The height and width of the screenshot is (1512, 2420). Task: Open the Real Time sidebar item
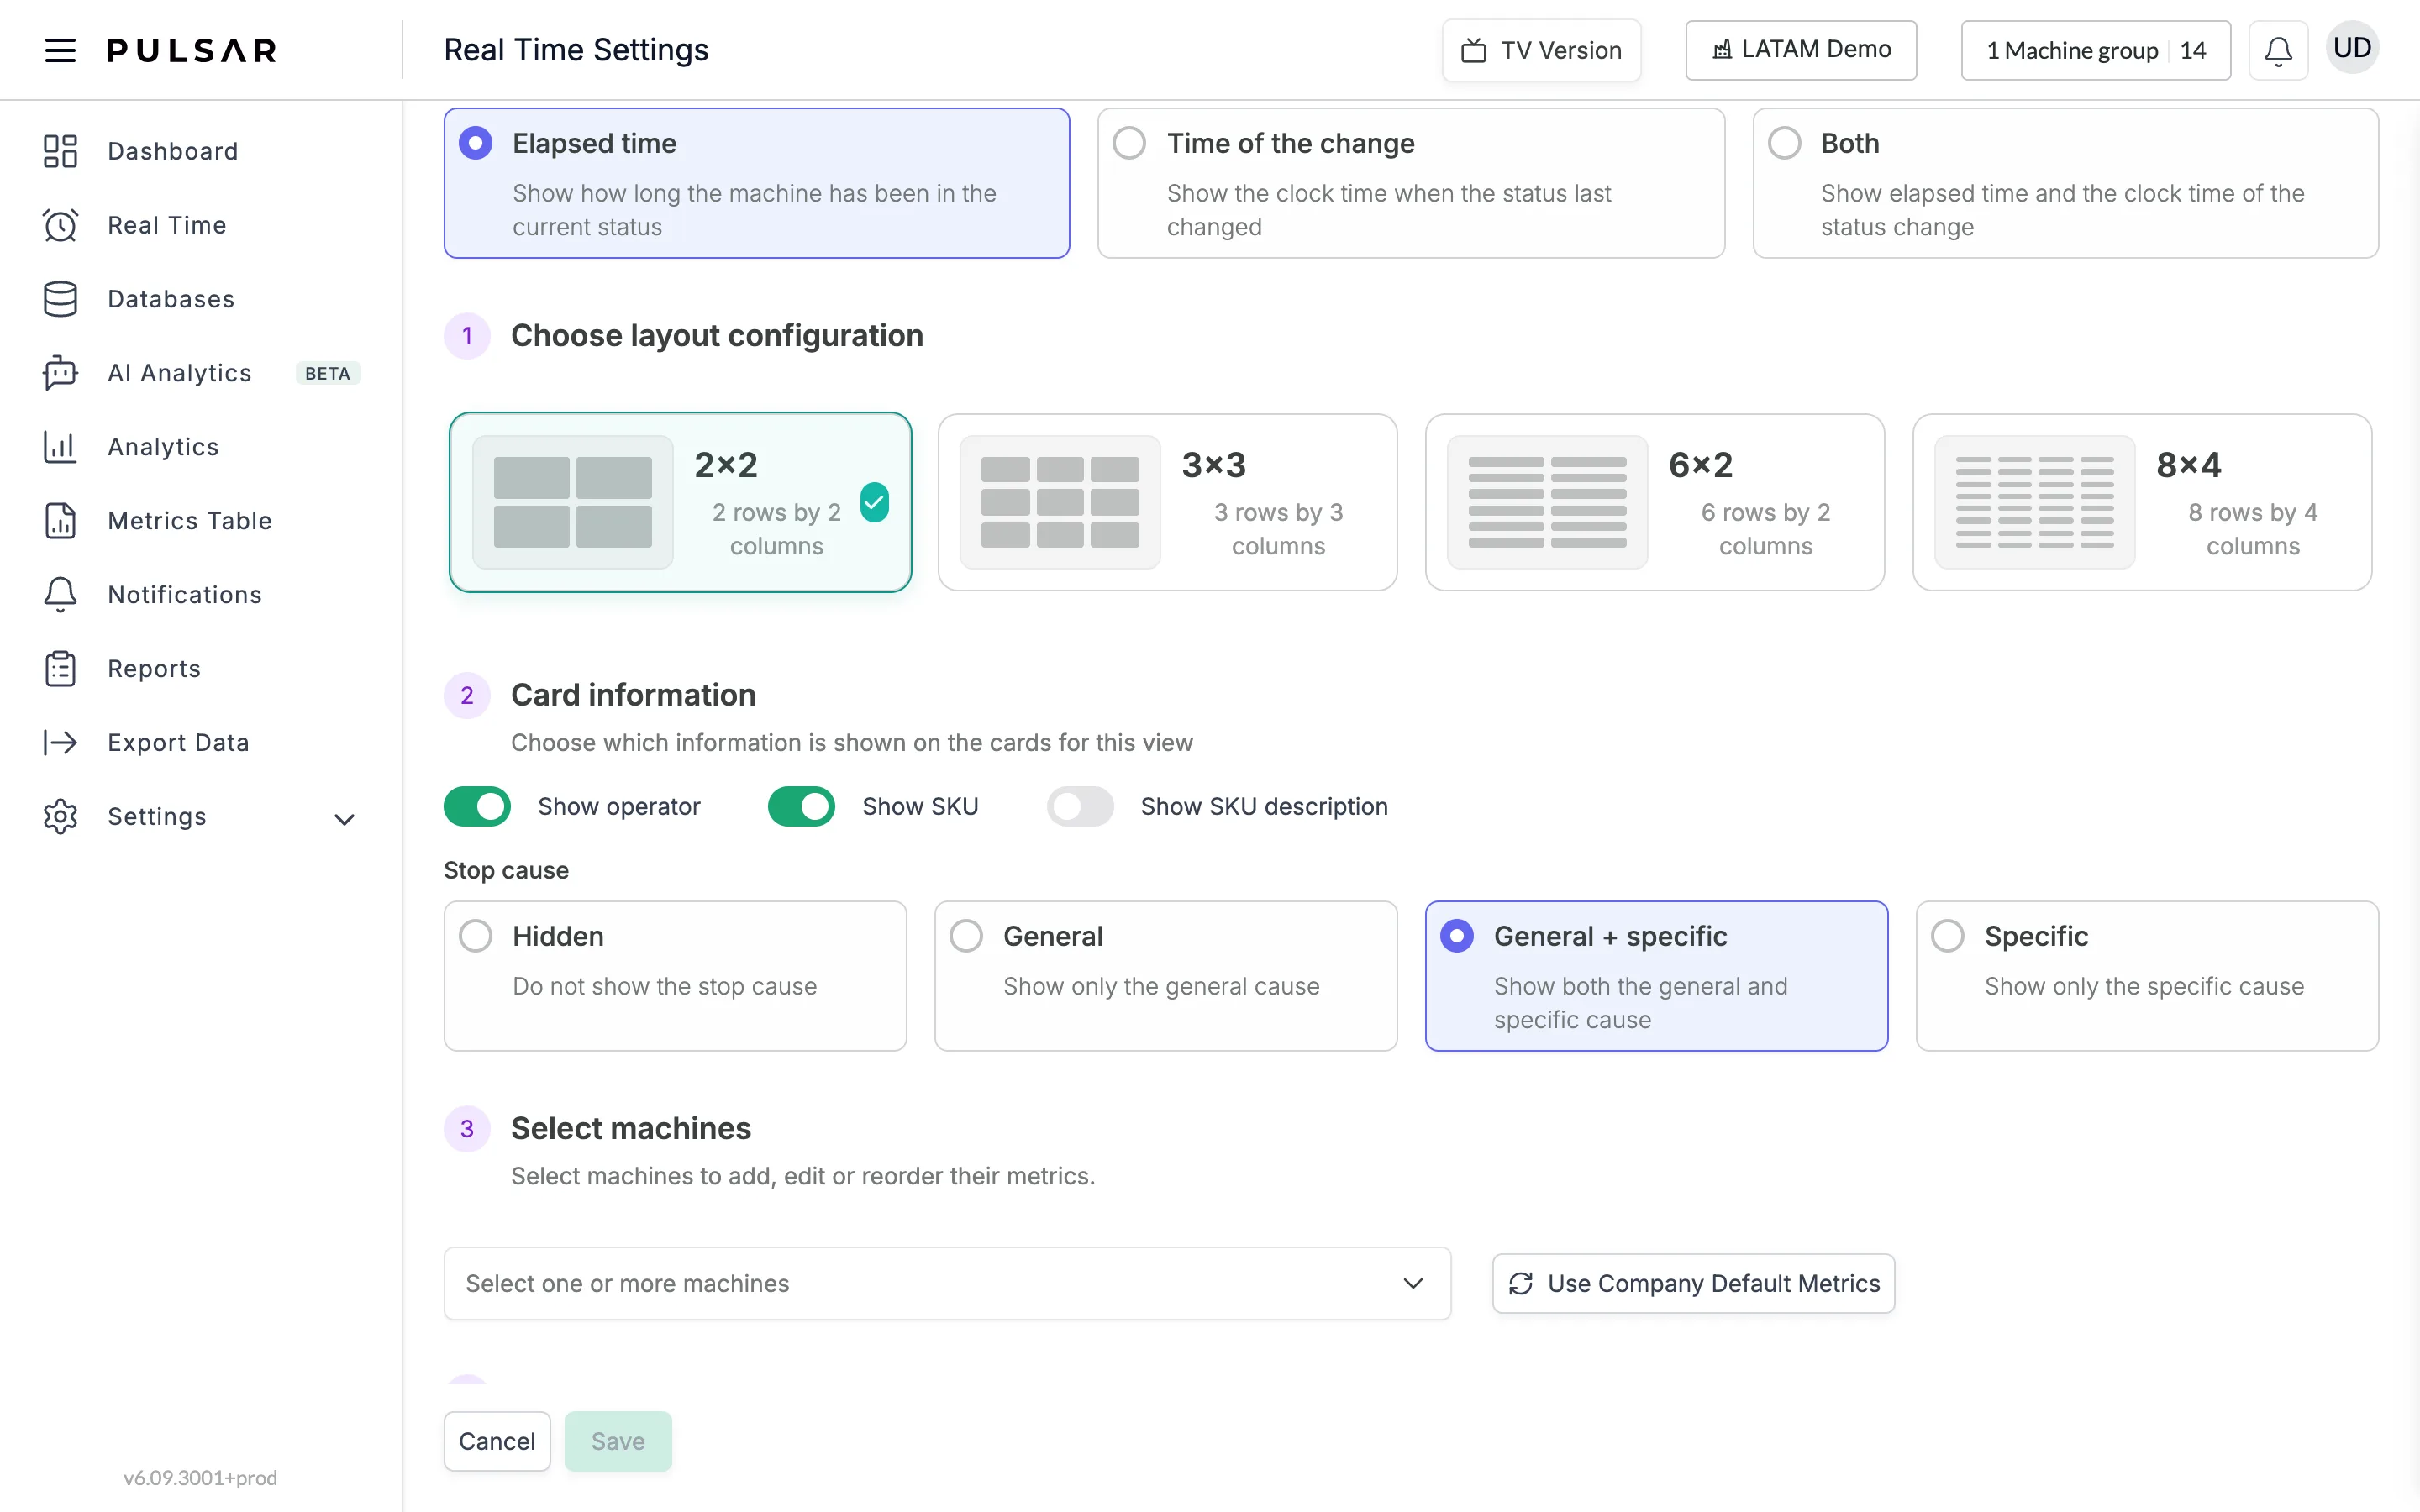pos(166,225)
